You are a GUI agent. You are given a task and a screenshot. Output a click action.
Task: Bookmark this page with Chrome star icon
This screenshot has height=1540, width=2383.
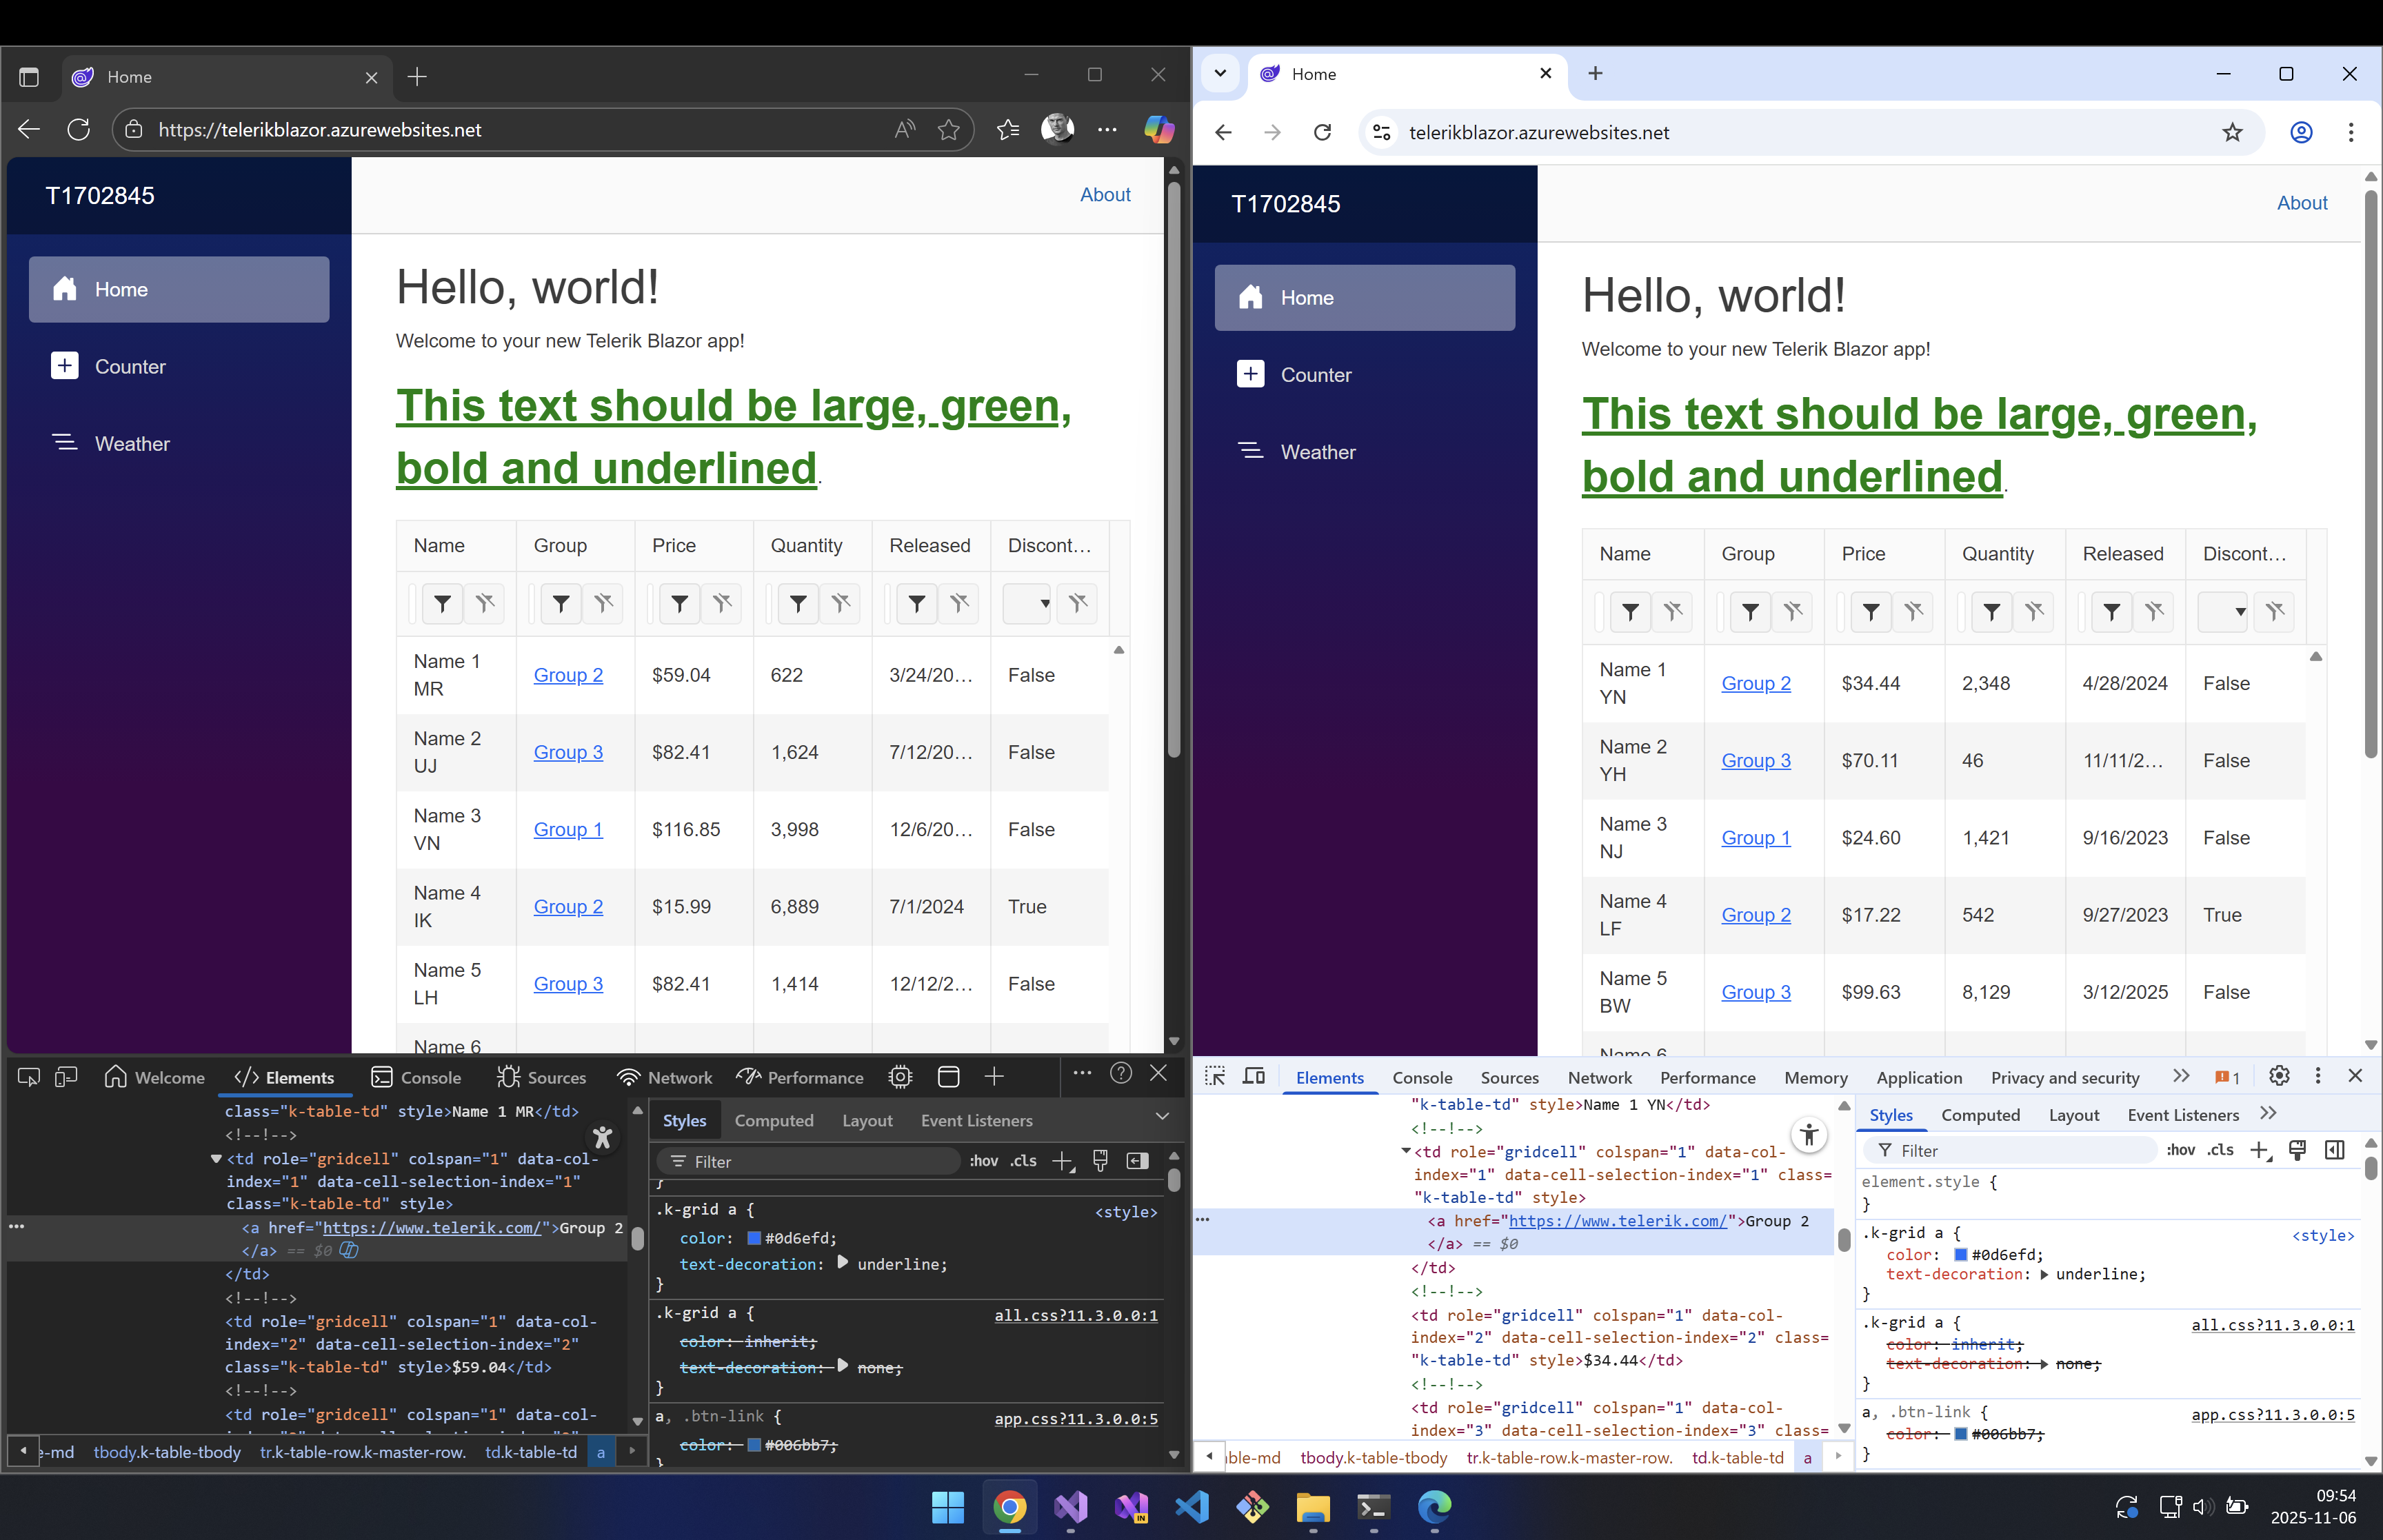coord(2232,133)
